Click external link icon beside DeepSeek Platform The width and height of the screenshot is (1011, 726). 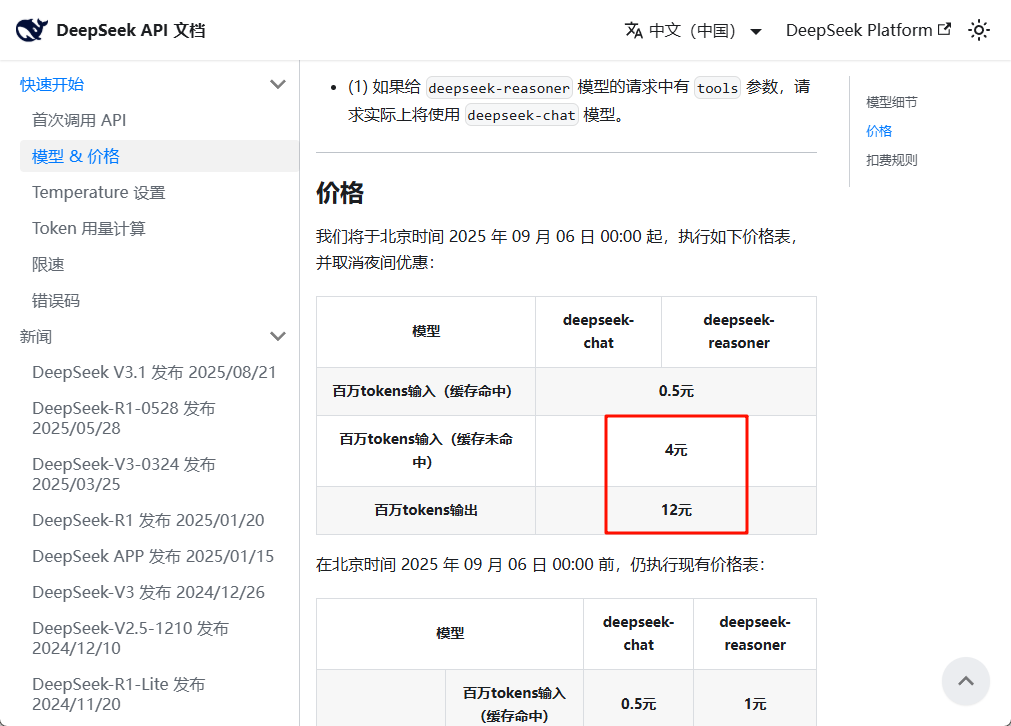(944, 29)
